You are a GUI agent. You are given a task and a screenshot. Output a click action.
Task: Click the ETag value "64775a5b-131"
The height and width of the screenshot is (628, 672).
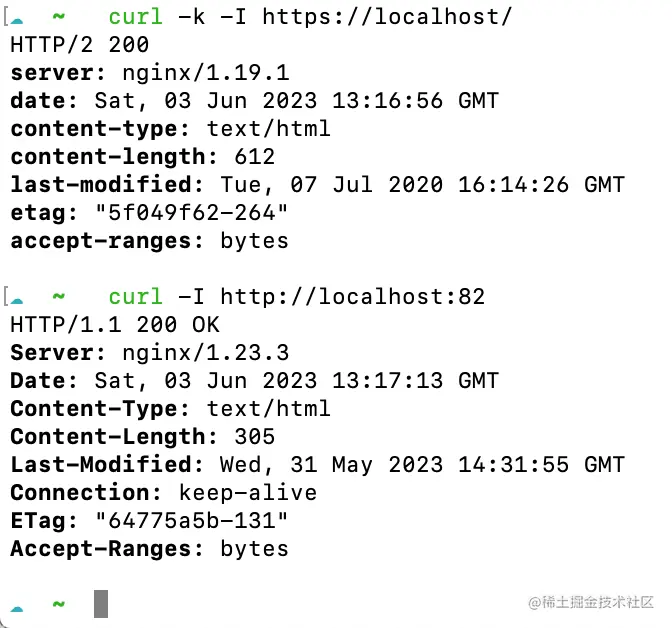(x=192, y=521)
